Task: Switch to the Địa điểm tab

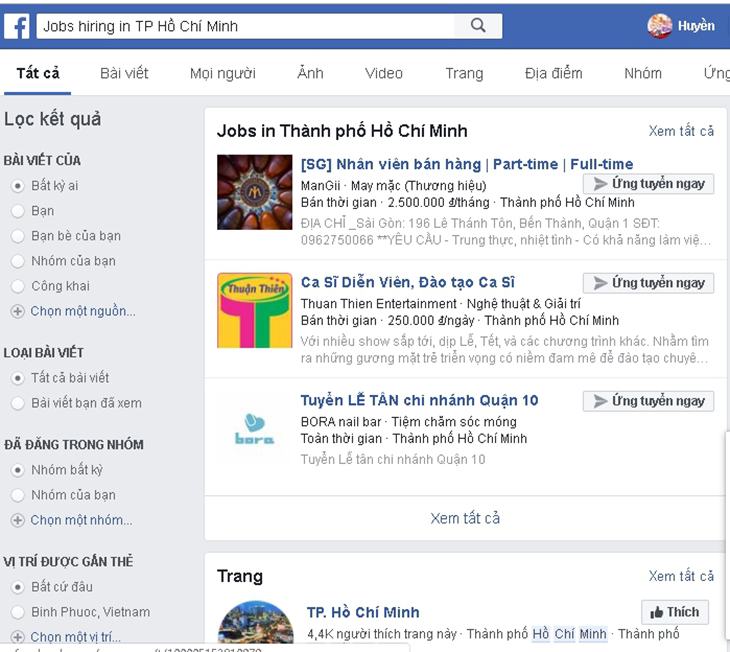Action: (554, 73)
